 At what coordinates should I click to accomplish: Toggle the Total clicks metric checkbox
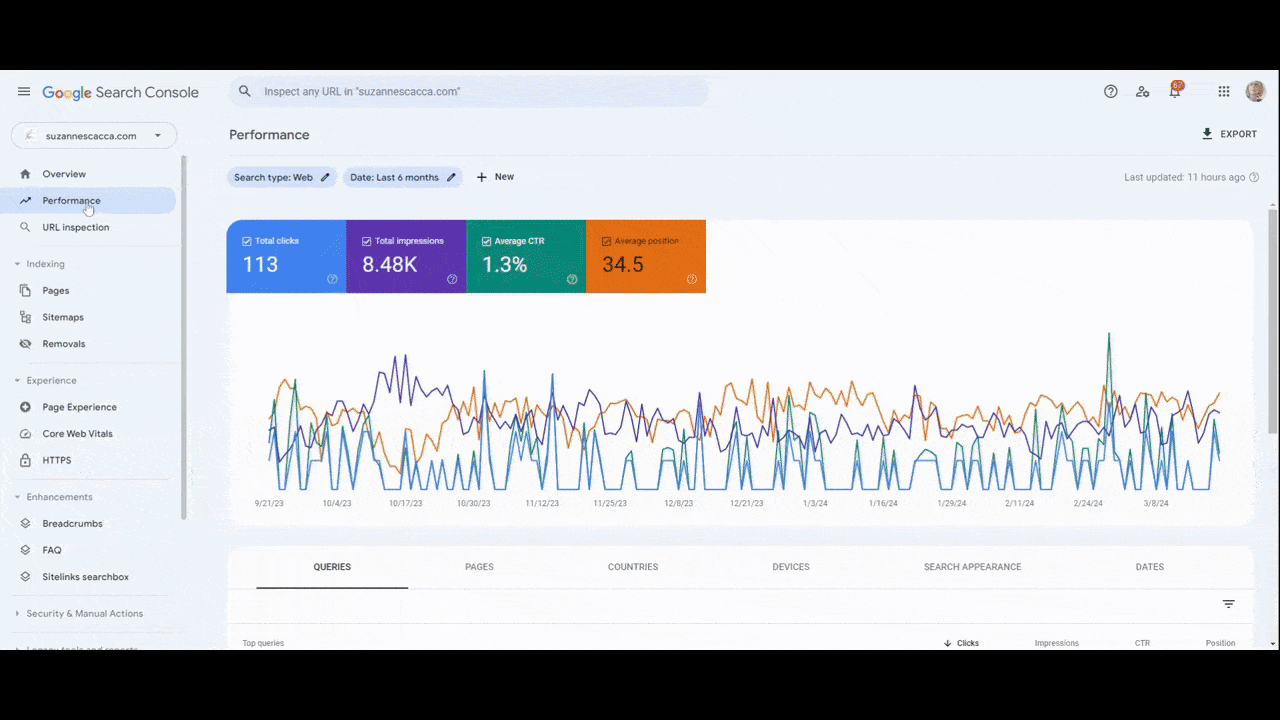point(245,240)
